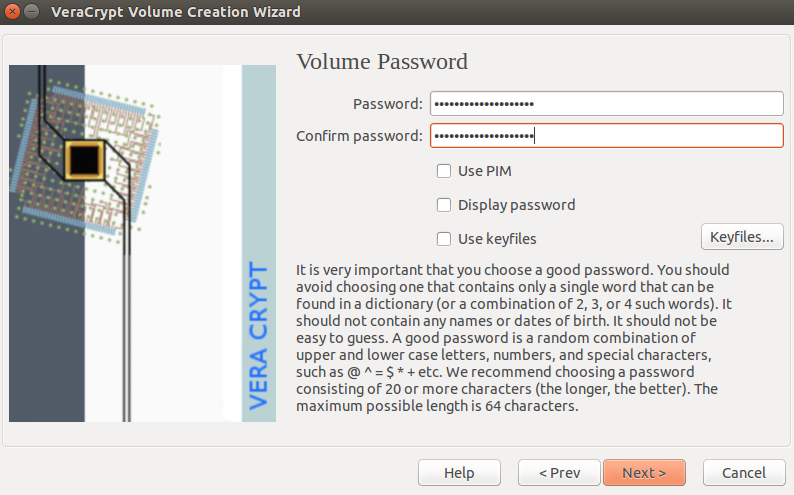This screenshot has width=794, height=495.
Task: Enable the Use PIM checkbox
Action: [x=444, y=171]
